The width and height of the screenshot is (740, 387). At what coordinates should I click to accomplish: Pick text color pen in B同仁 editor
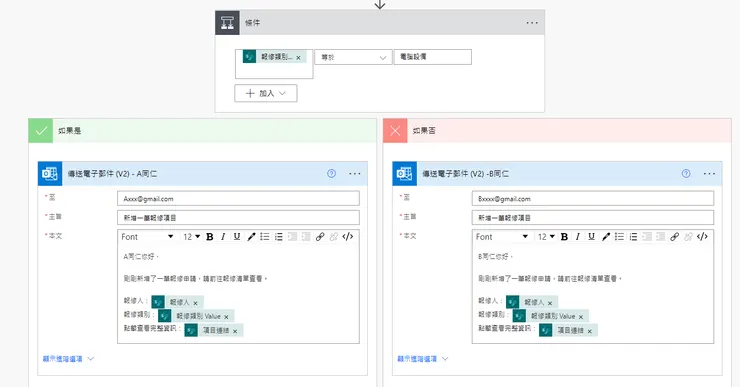point(605,236)
